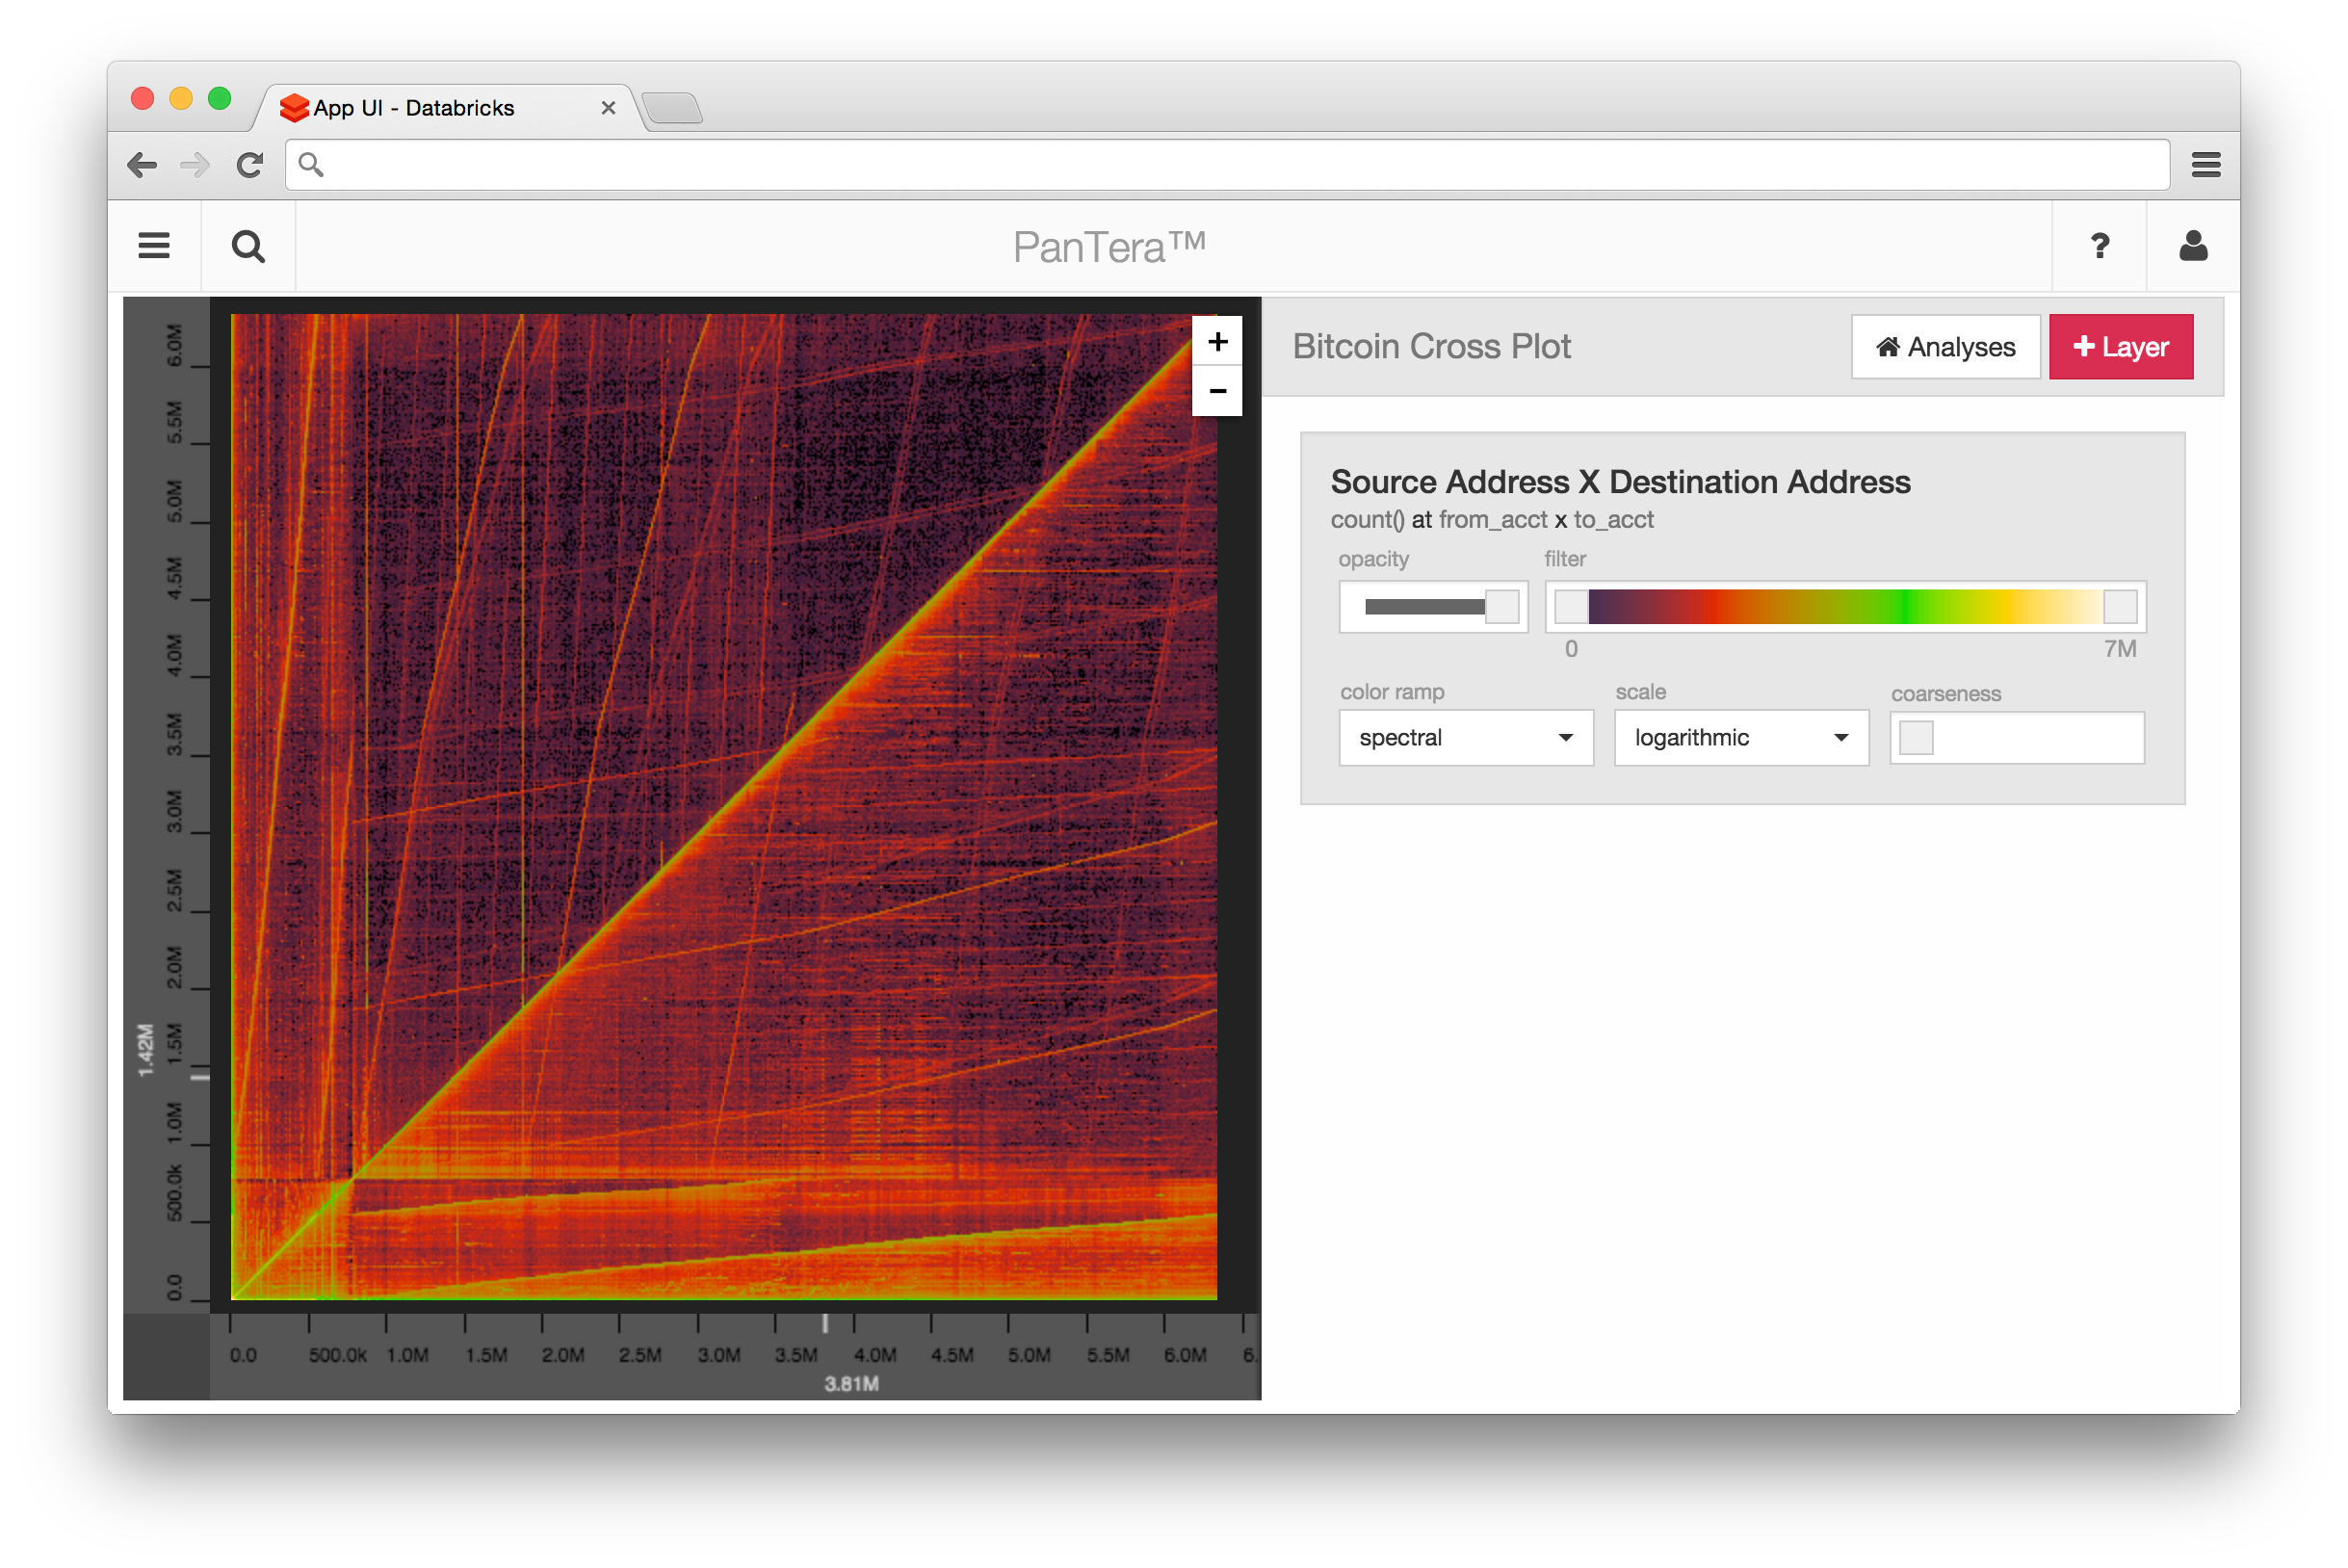The image size is (2348, 1568).
Task: Expand the scale logarithmic dropdown
Action: pos(1741,738)
